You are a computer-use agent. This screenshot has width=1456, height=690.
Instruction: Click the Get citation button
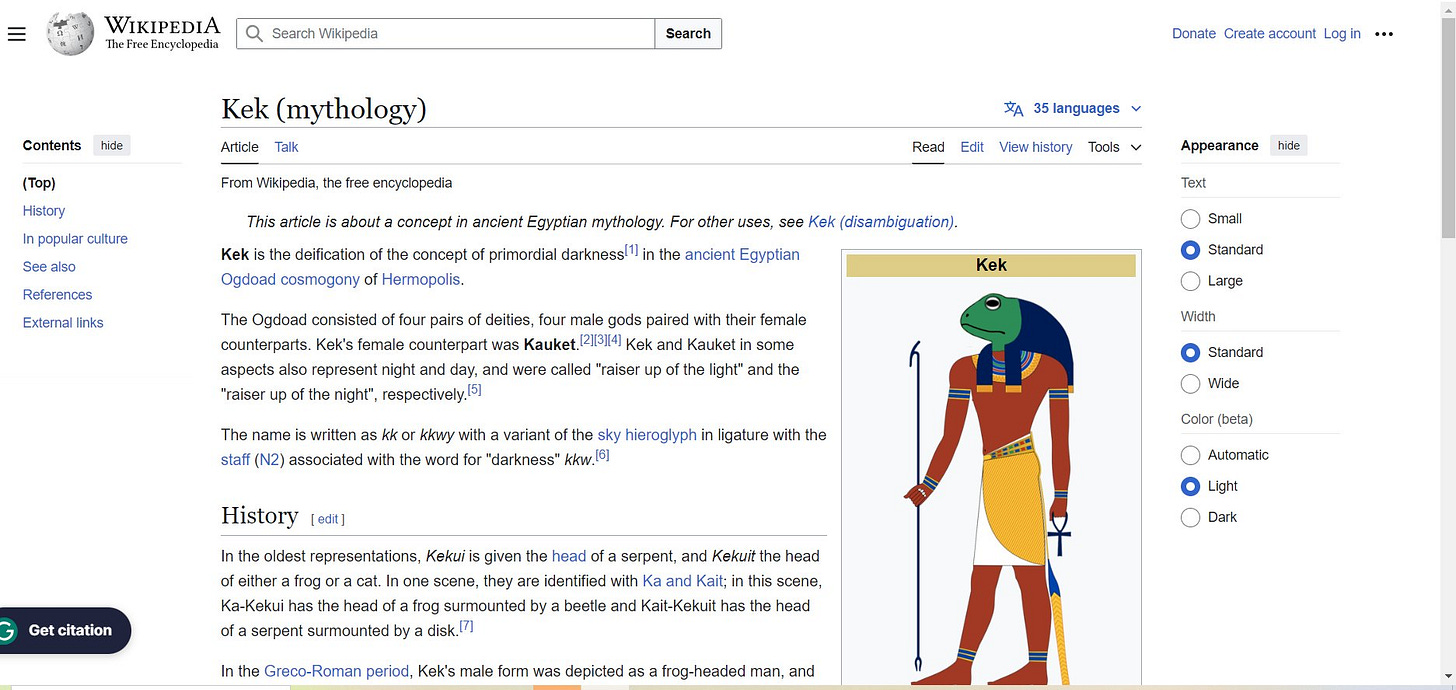coord(65,631)
